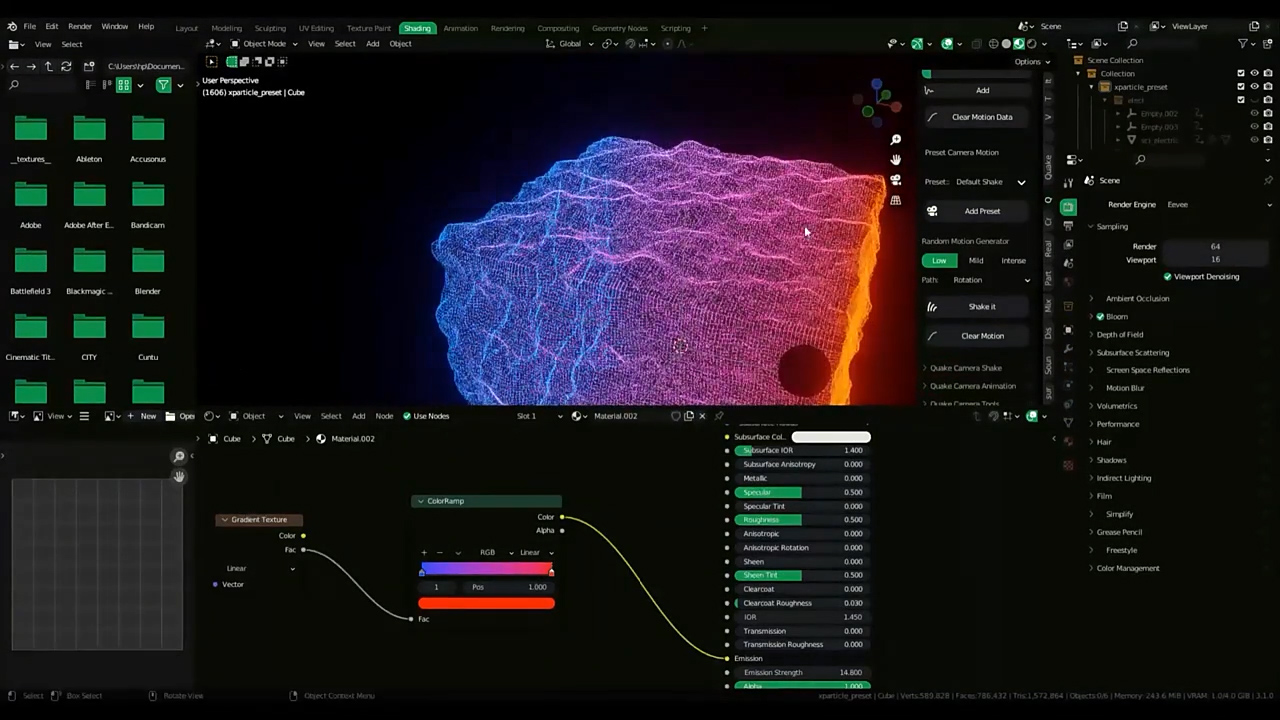Click the ColorRamp gradient bar
Image resolution: width=1280 pixels, height=720 pixels.
click(487, 569)
